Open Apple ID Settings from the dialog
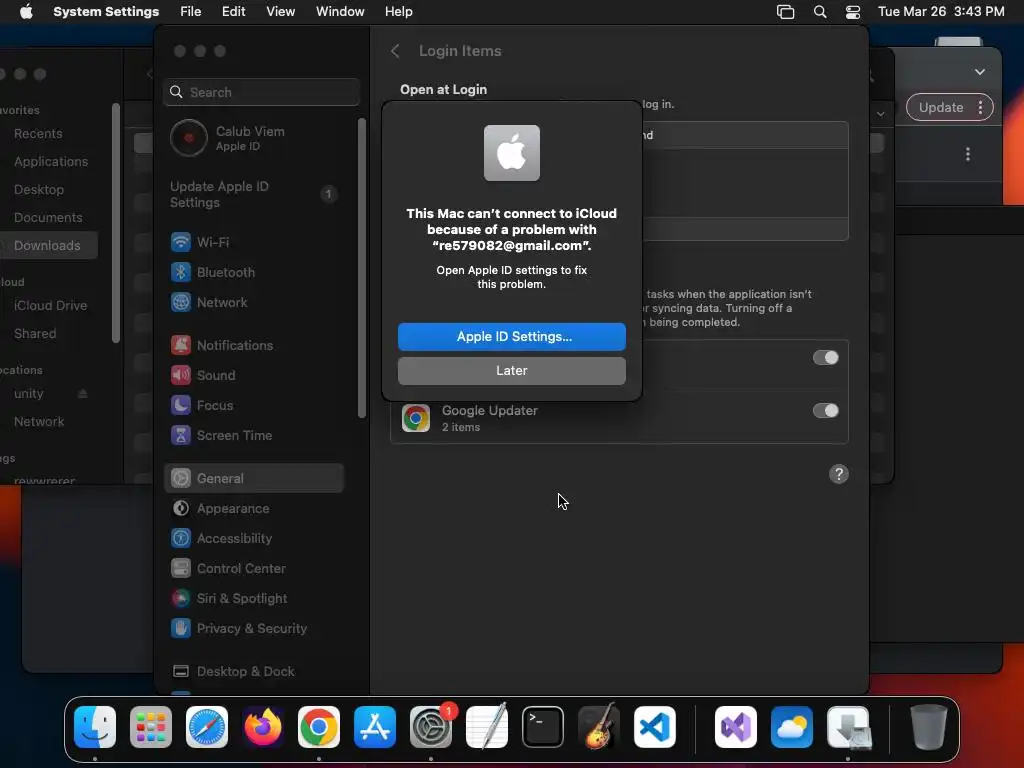This screenshot has height=768, width=1024. [x=511, y=336]
